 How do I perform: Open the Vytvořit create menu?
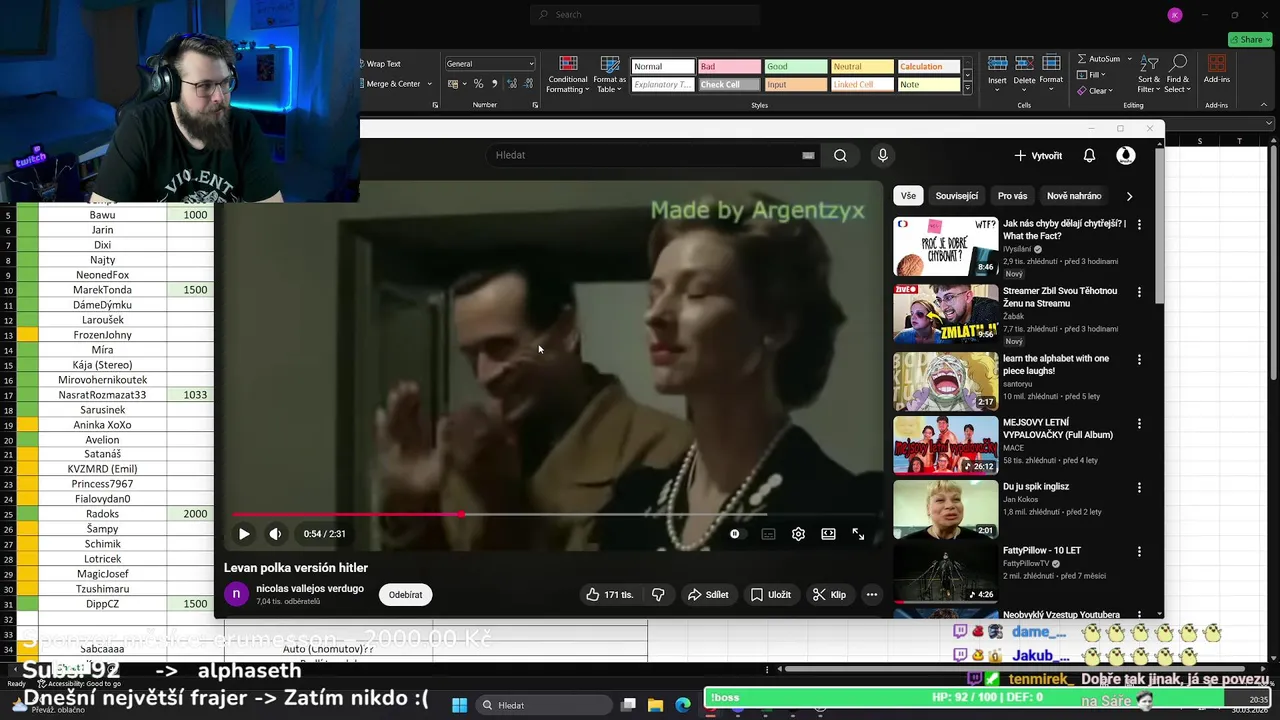[1038, 155]
